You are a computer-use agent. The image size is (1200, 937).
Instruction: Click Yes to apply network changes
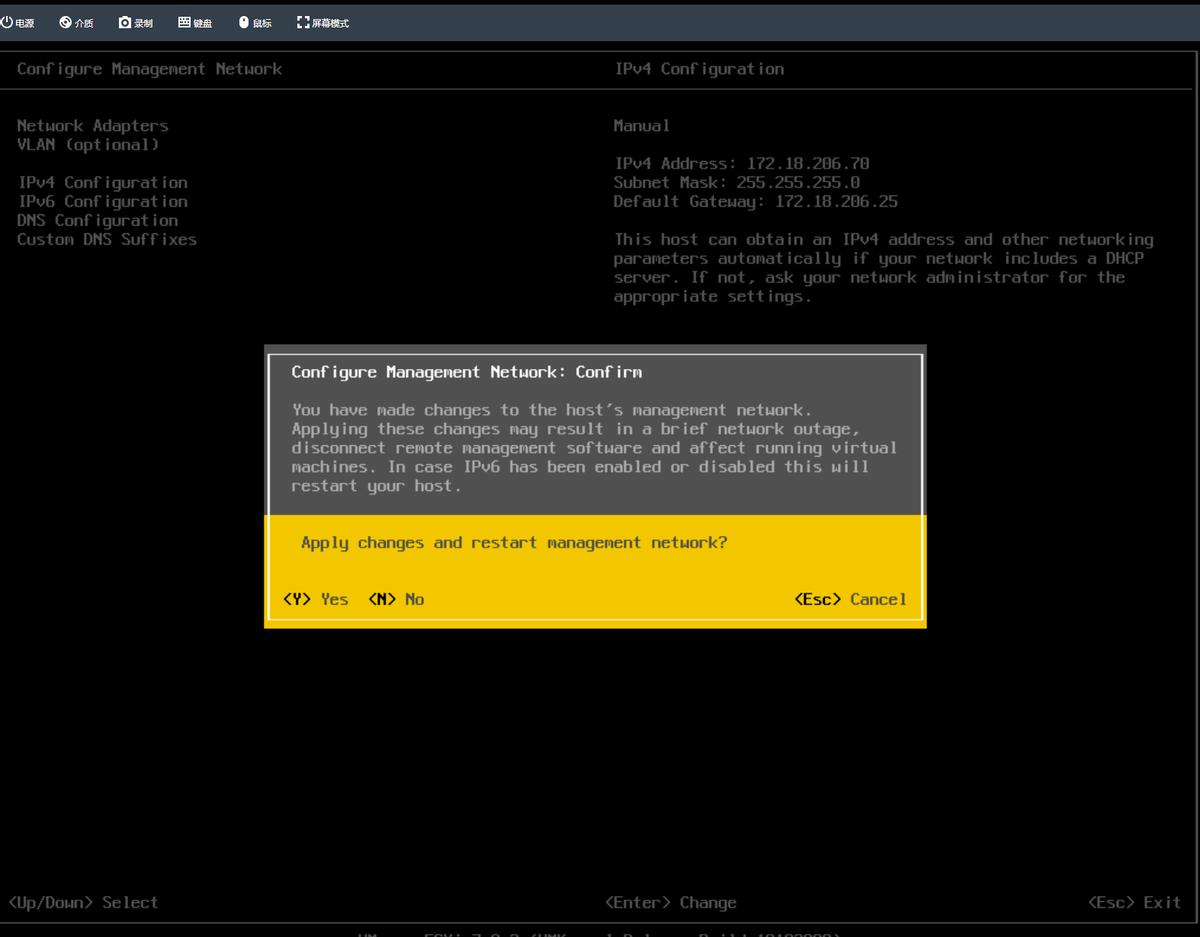(316, 599)
